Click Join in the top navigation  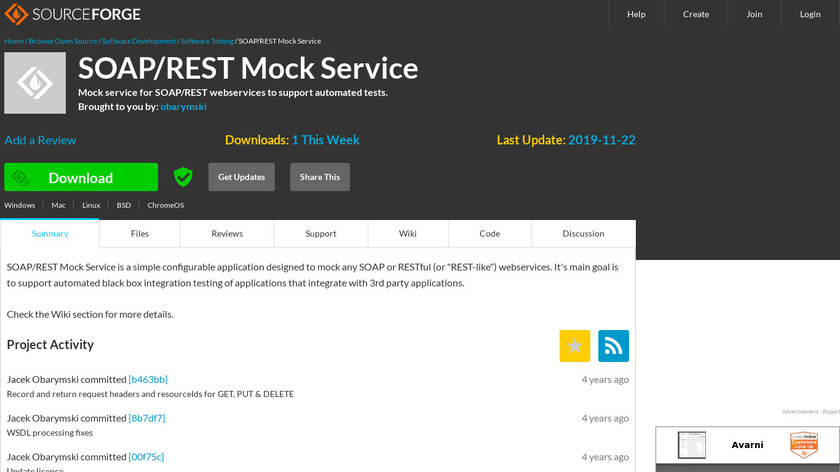pos(754,14)
